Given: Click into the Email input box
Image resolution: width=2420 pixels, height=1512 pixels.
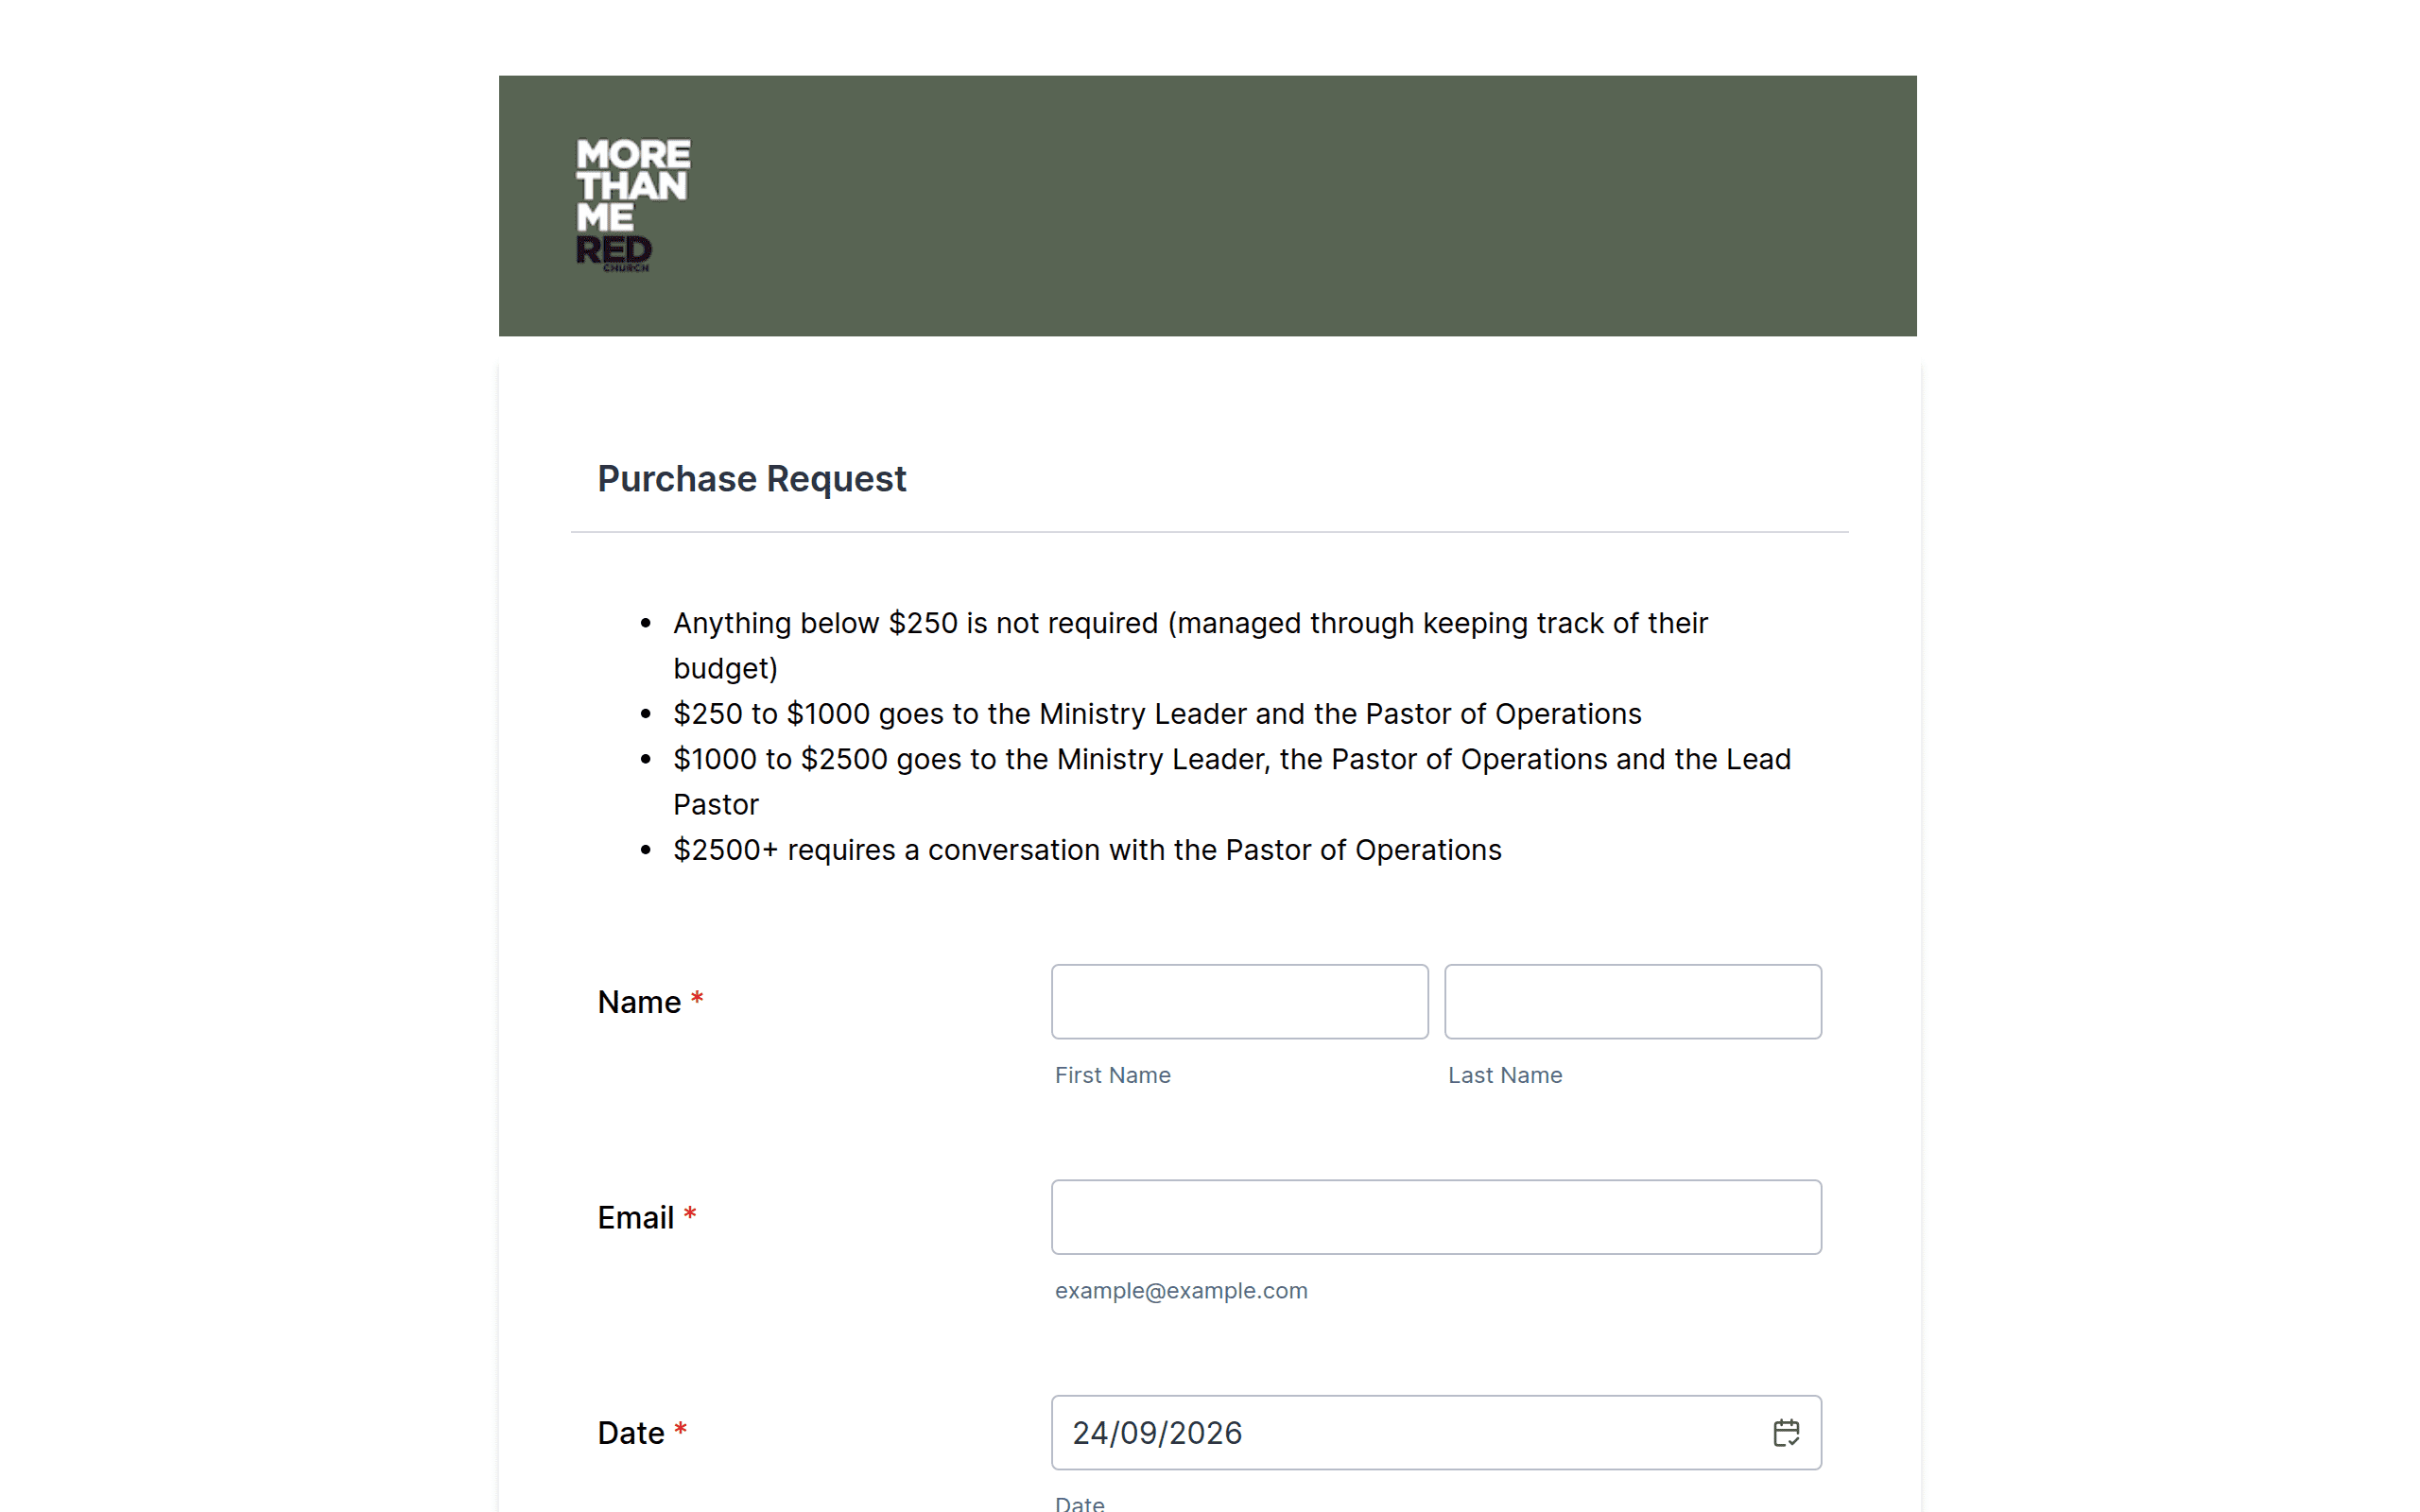Looking at the screenshot, I should tap(1436, 1217).
